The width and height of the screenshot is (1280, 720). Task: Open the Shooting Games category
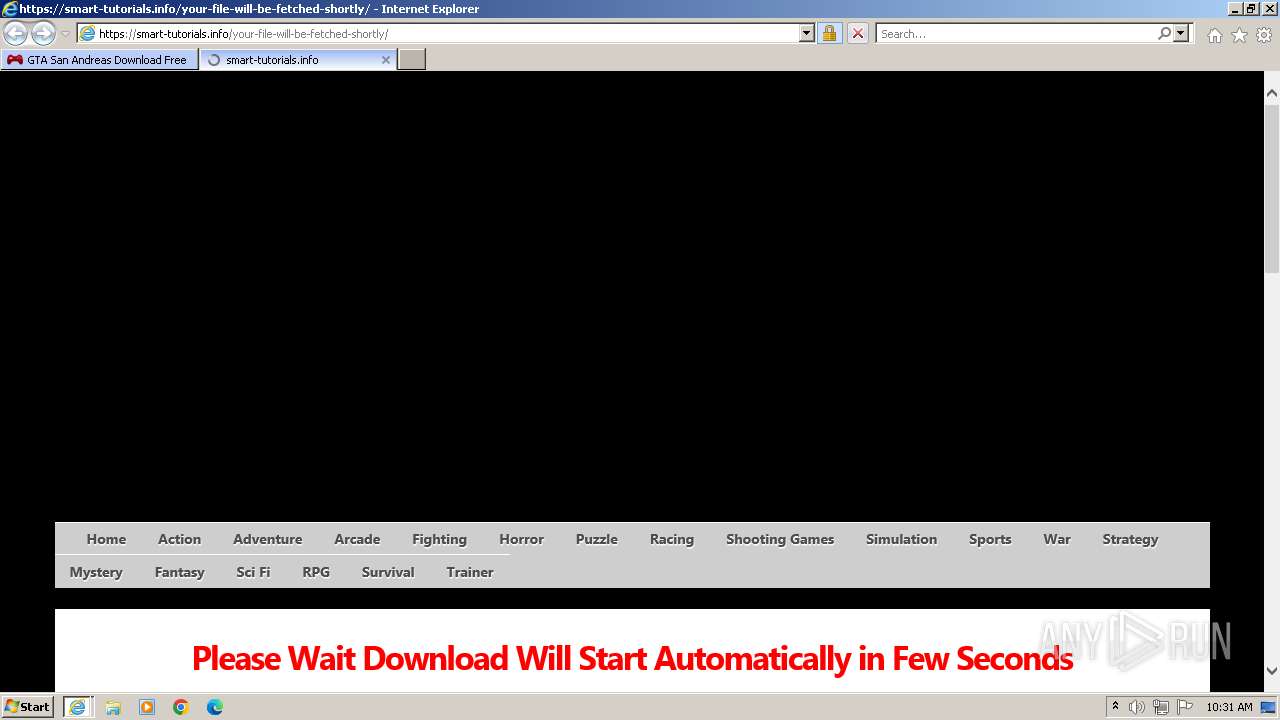(x=780, y=539)
